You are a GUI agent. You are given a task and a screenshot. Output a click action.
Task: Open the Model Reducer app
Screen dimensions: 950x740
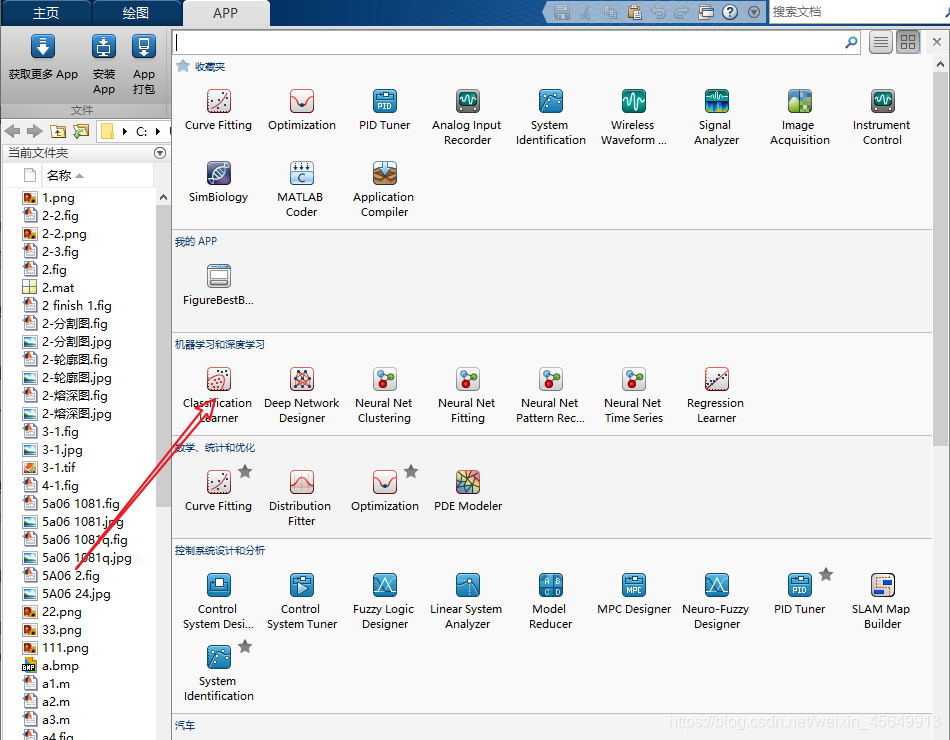pyautogui.click(x=550, y=601)
